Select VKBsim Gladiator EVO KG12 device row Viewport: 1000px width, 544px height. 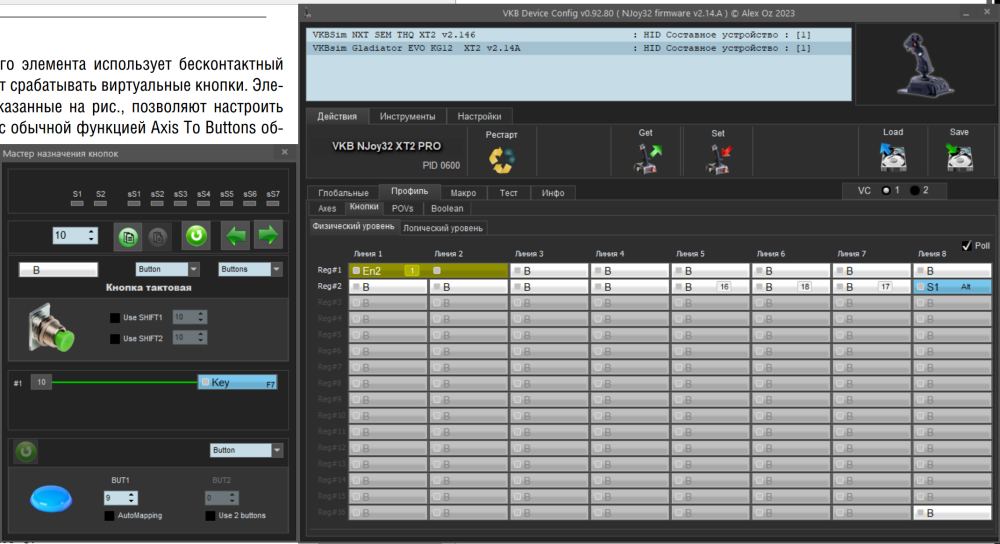click(x=578, y=48)
